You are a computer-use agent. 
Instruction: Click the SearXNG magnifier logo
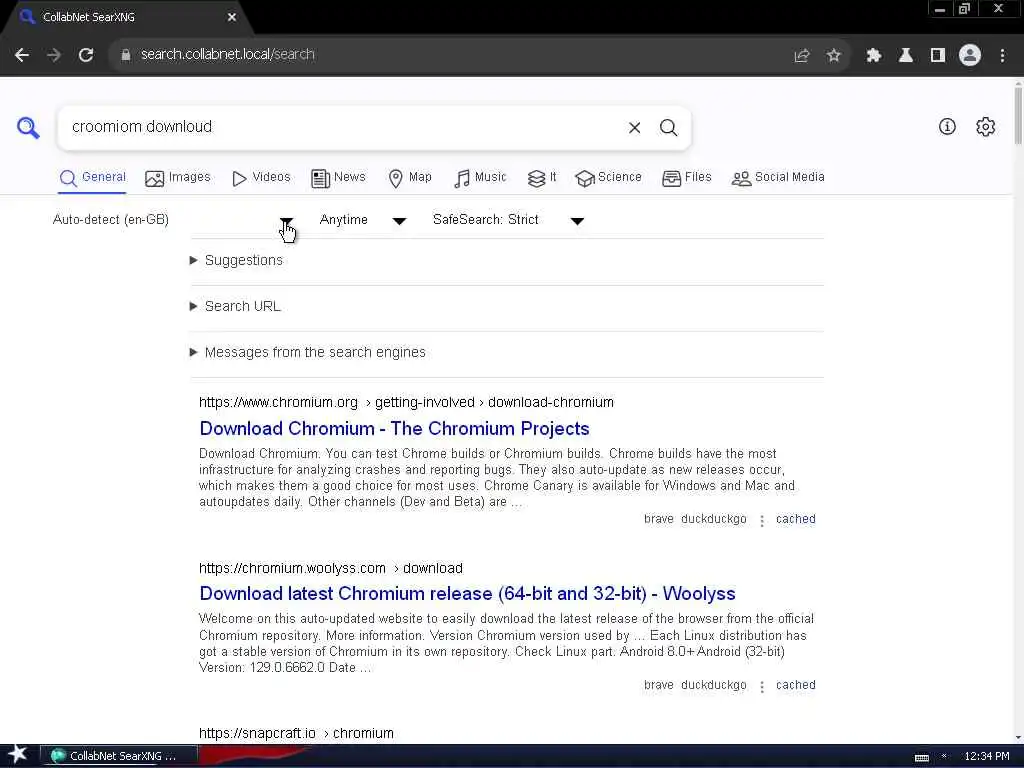pos(28,127)
